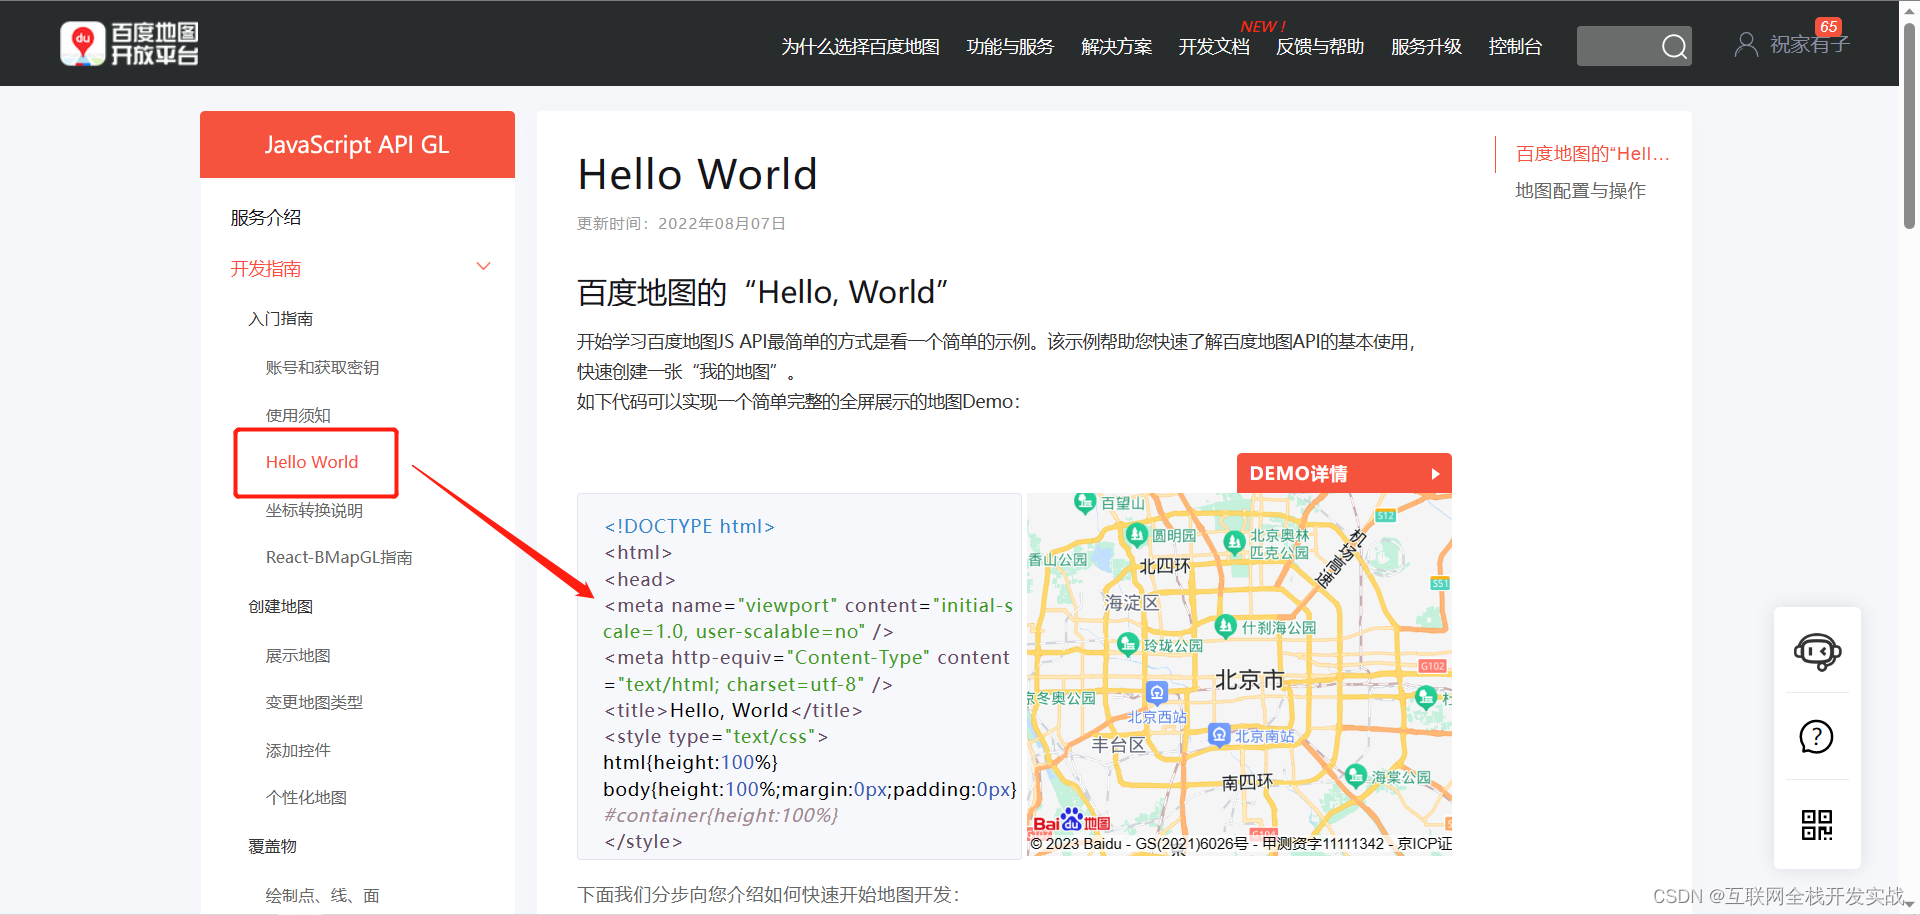Click the scrollbar down arrow
1920x915 pixels.
(x=1909, y=904)
